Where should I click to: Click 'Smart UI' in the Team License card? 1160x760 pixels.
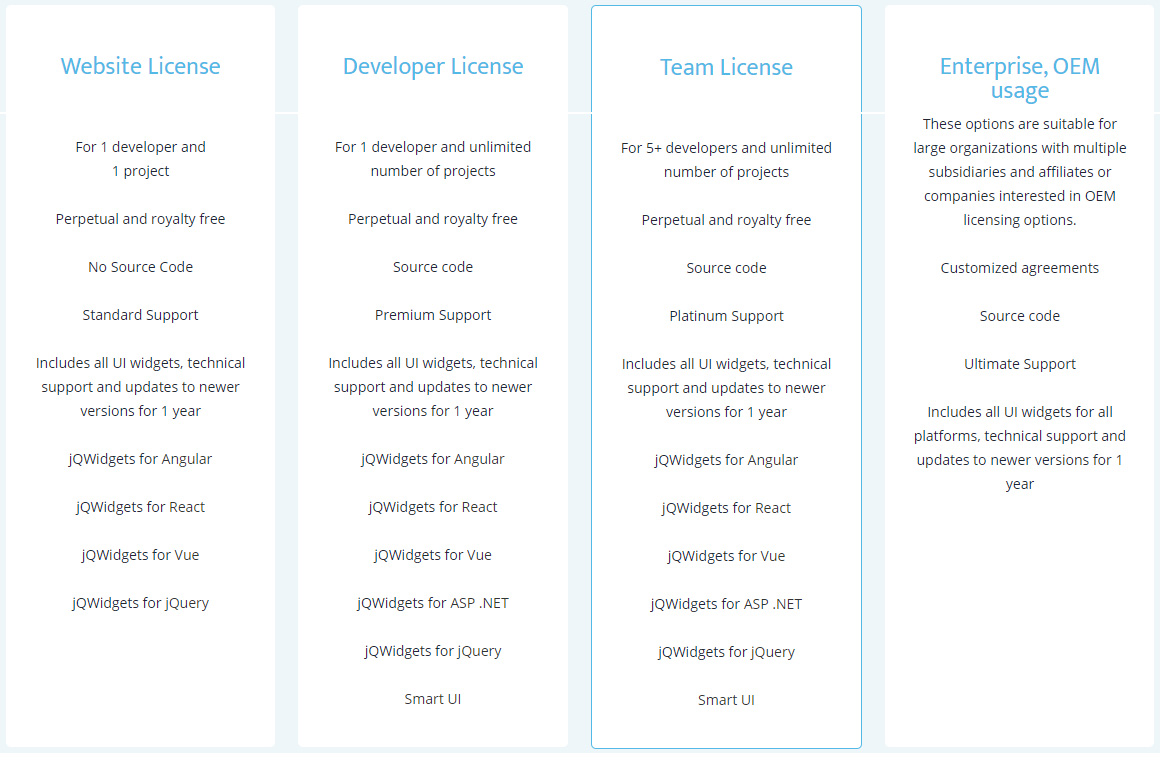pos(726,700)
